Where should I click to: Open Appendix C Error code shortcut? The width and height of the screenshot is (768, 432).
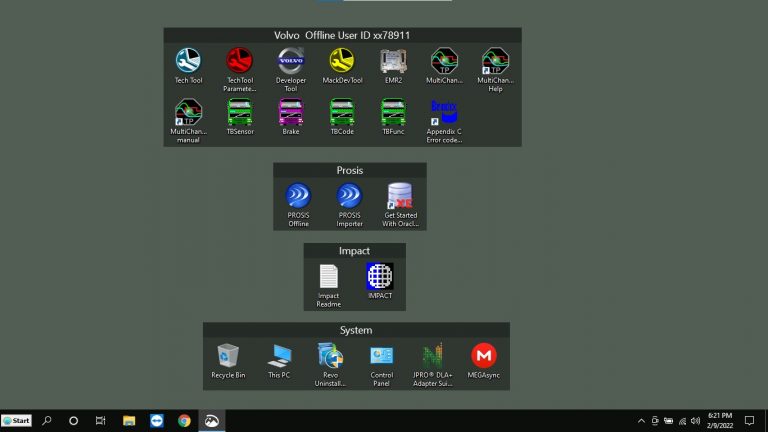point(444,111)
